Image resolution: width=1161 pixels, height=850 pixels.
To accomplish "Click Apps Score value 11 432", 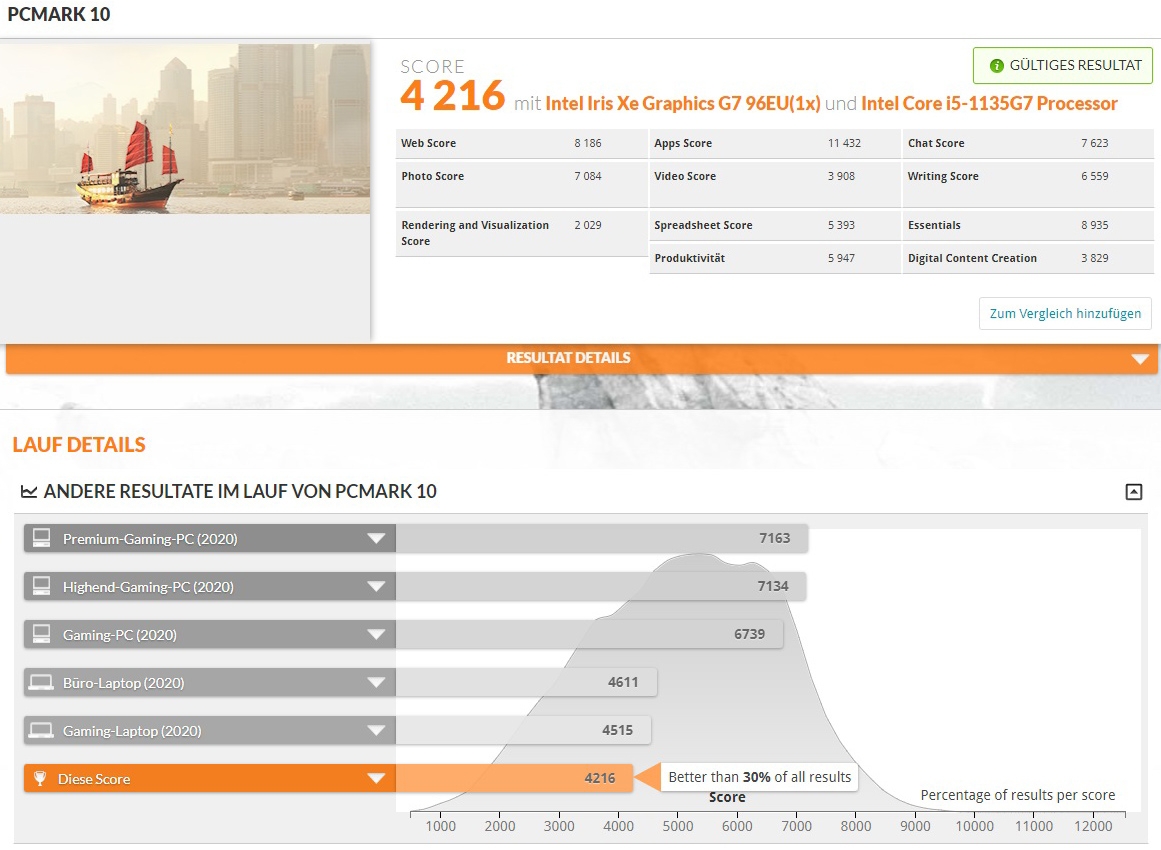I will tap(844, 143).
